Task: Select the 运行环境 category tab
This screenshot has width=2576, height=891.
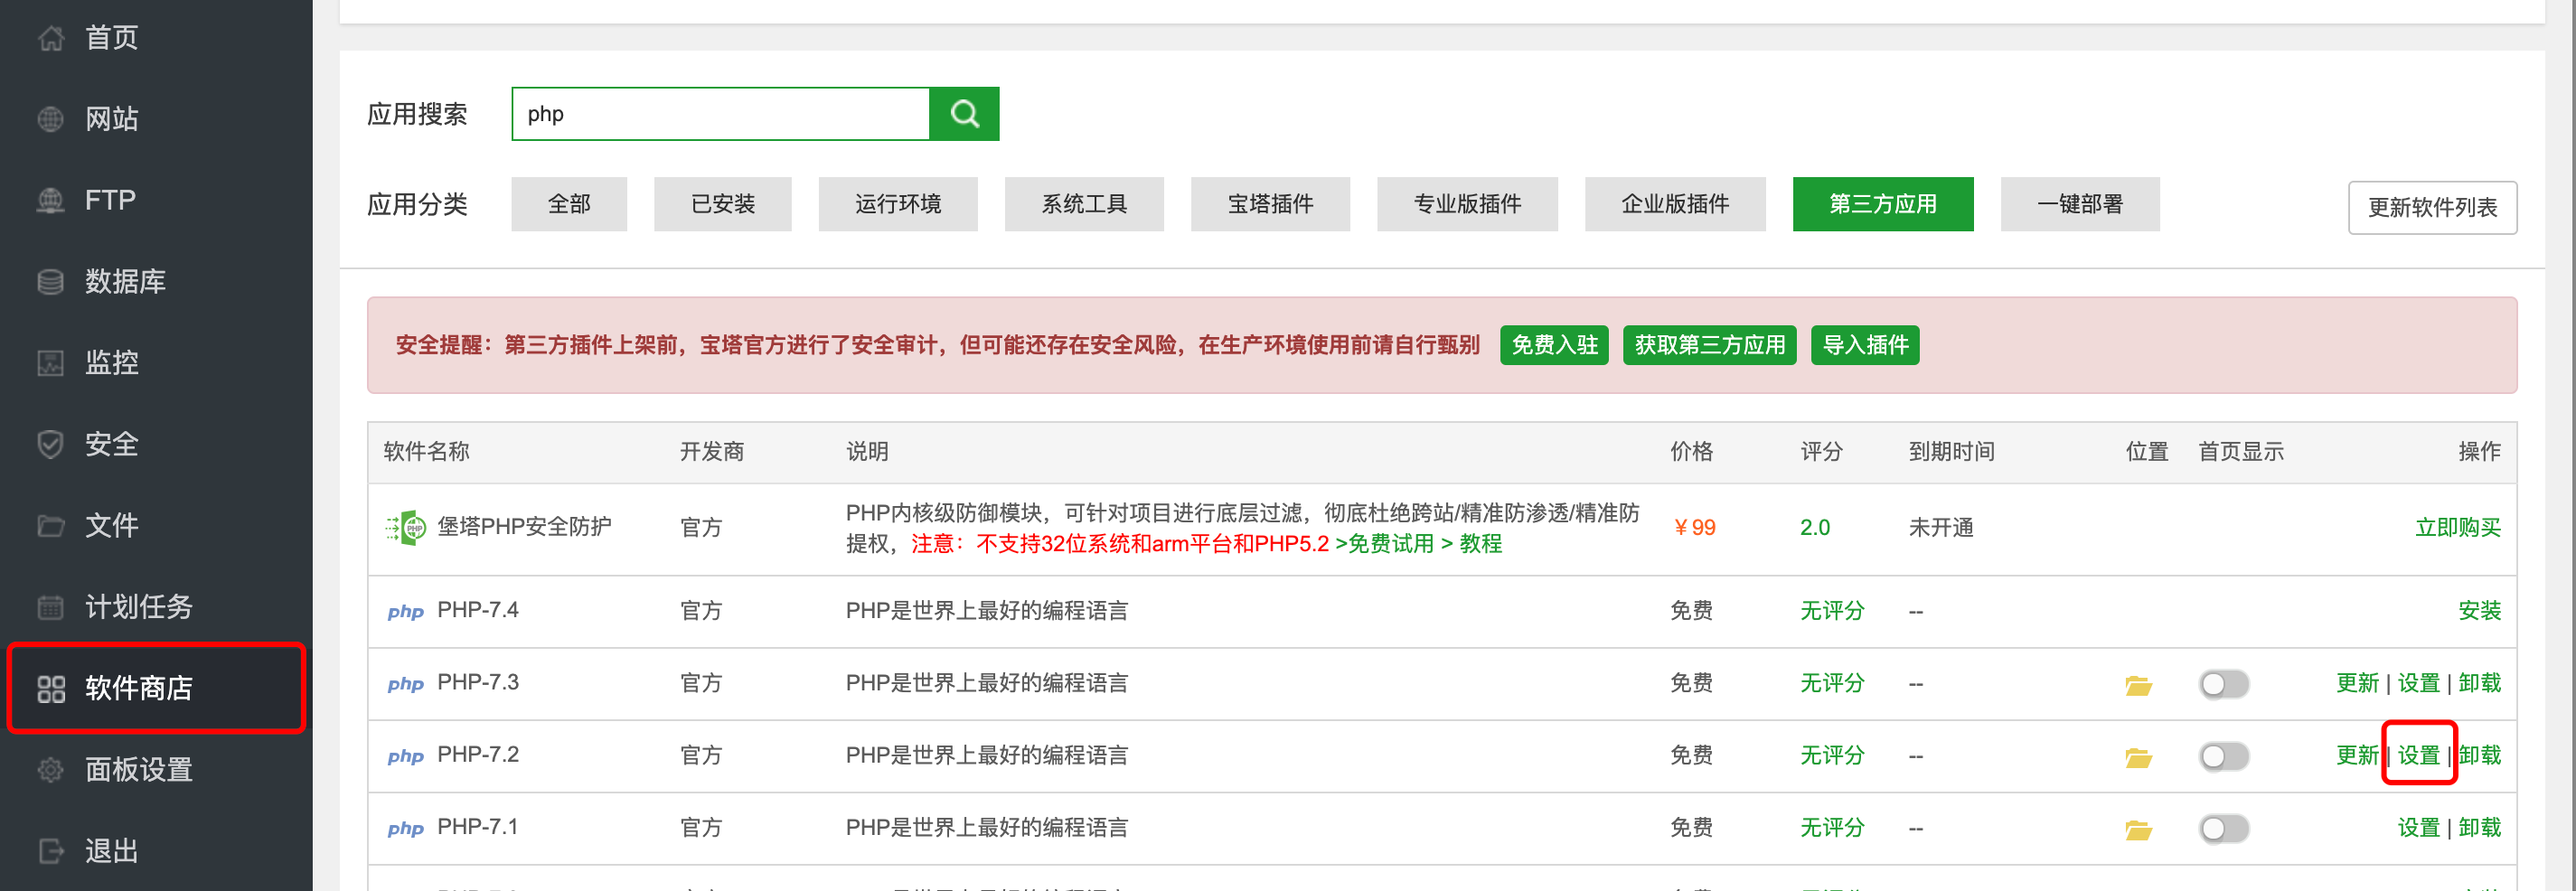Action: [898, 204]
